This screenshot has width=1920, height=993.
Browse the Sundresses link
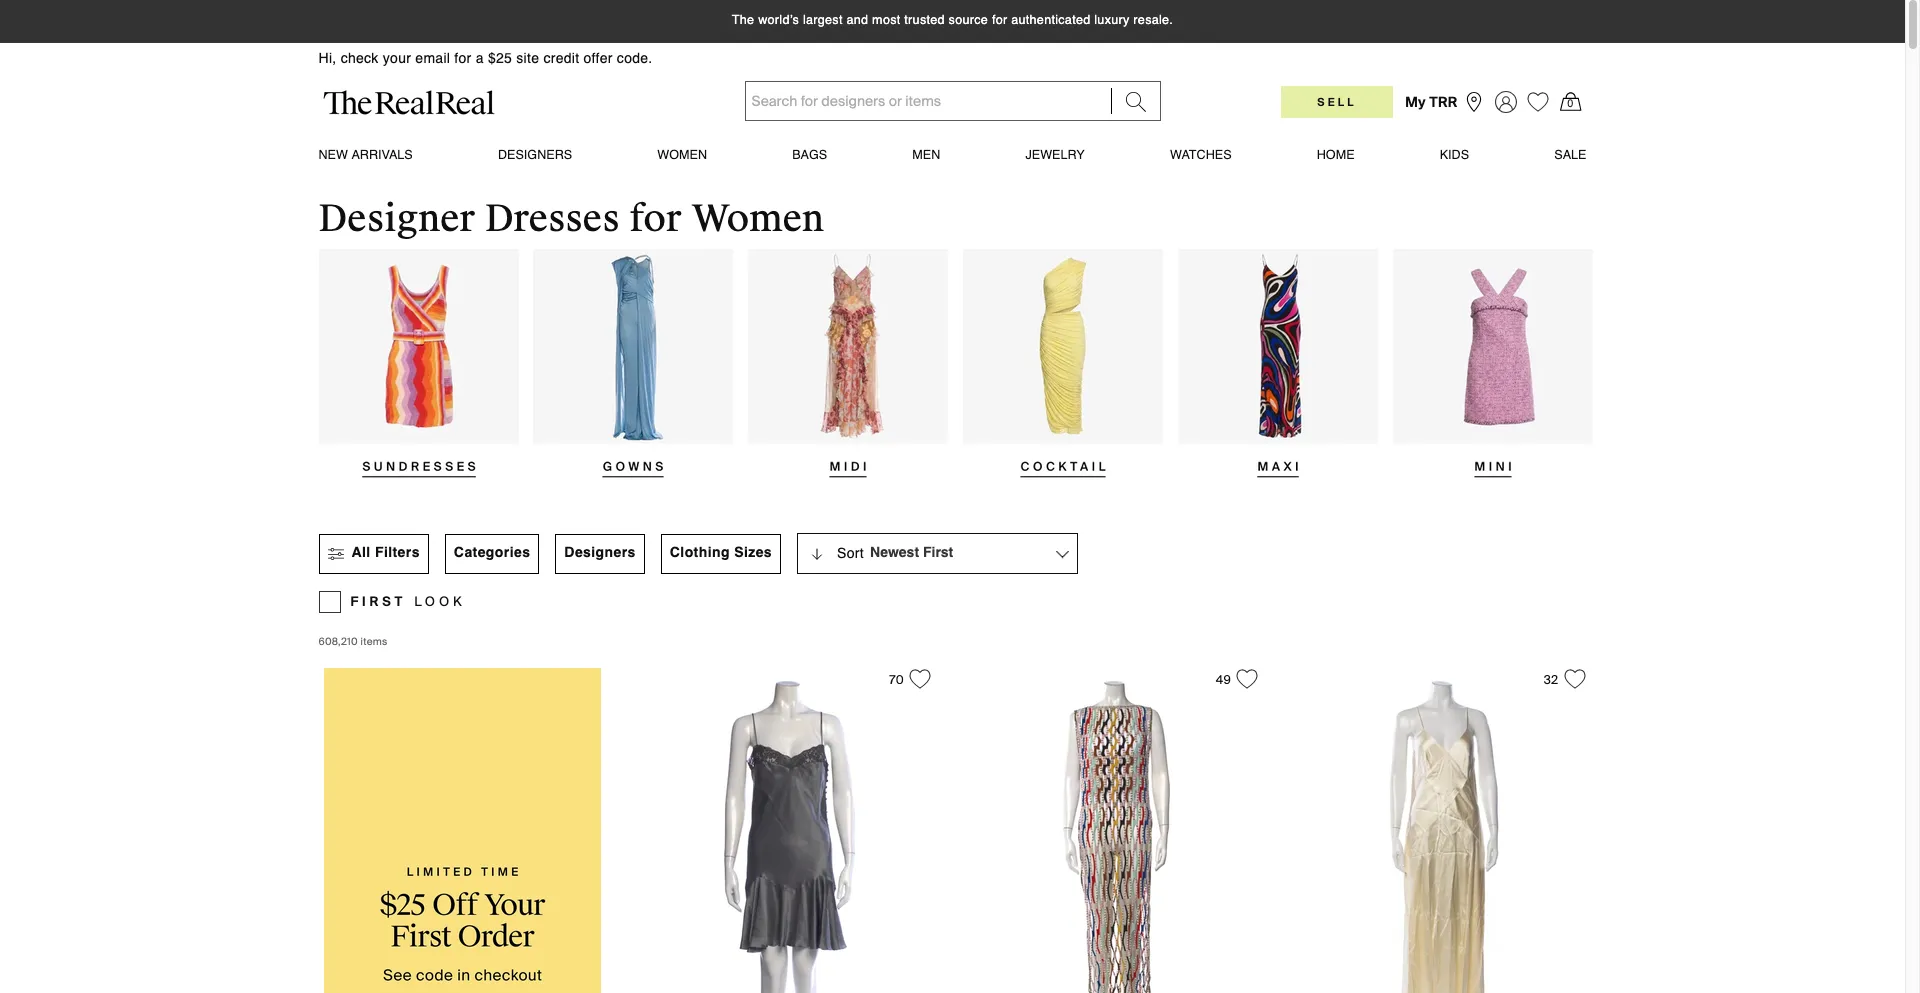point(419,467)
